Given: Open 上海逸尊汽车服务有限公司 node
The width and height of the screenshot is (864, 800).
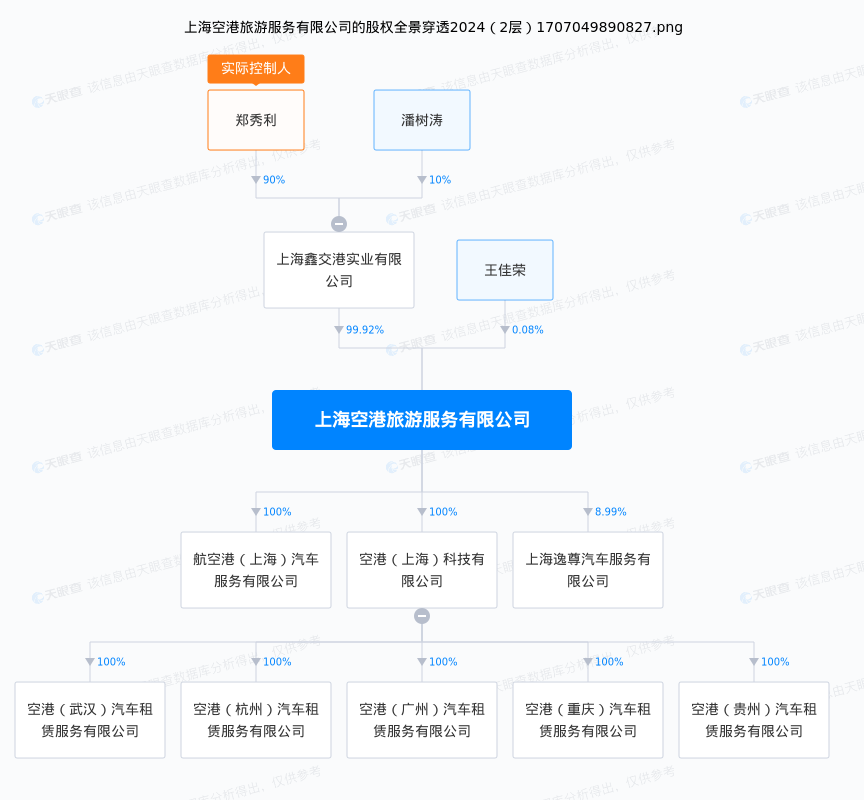Looking at the screenshot, I should pos(588,570).
